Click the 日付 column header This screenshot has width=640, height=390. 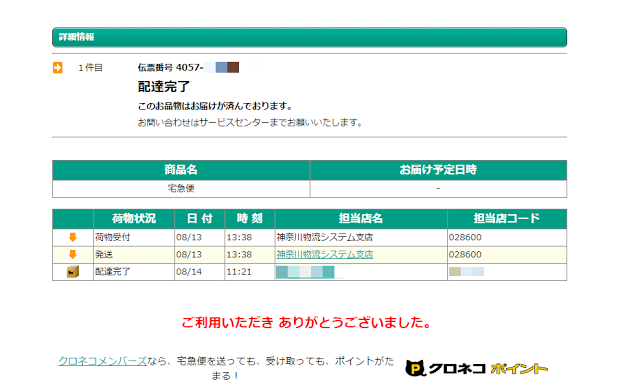[200, 219]
